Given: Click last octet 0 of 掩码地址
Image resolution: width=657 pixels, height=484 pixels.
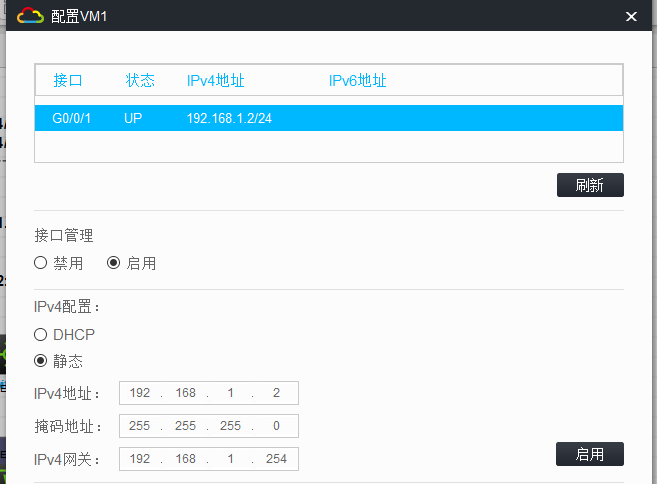Looking at the screenshot, I should pos(276,426).
